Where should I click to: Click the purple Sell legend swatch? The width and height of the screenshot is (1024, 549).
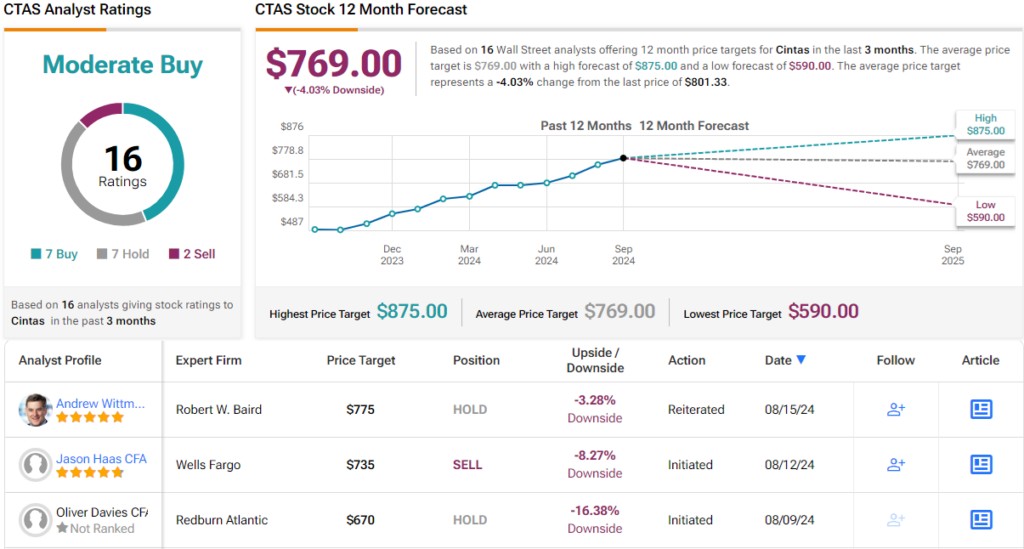pos(174,254)
